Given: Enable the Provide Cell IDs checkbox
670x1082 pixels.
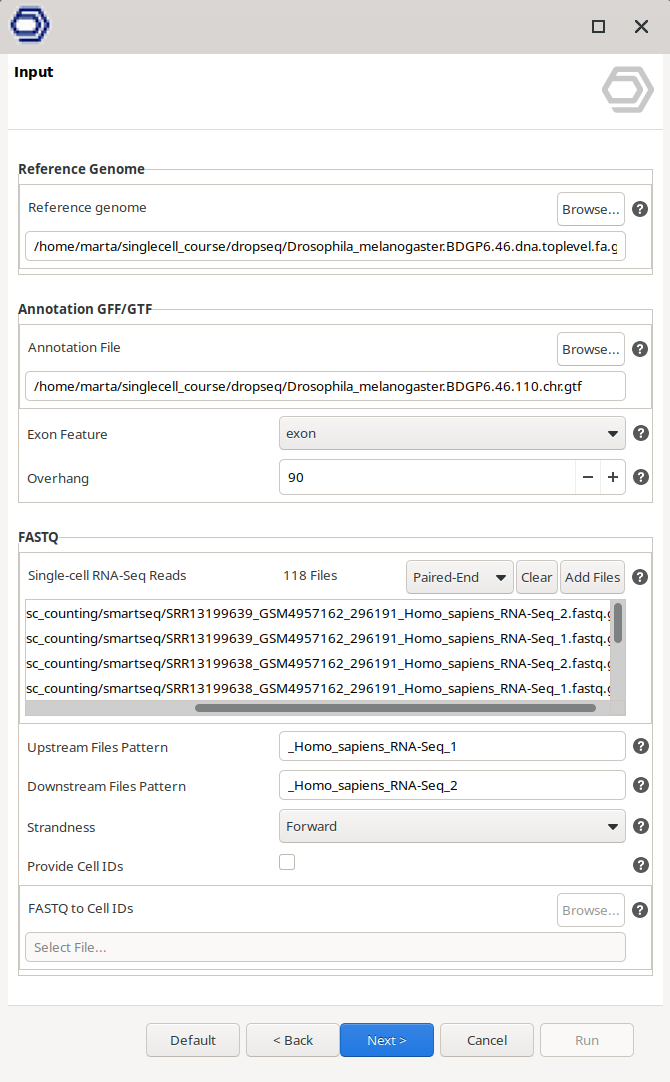Looking at the screenshot, I should tap(287, 862).
